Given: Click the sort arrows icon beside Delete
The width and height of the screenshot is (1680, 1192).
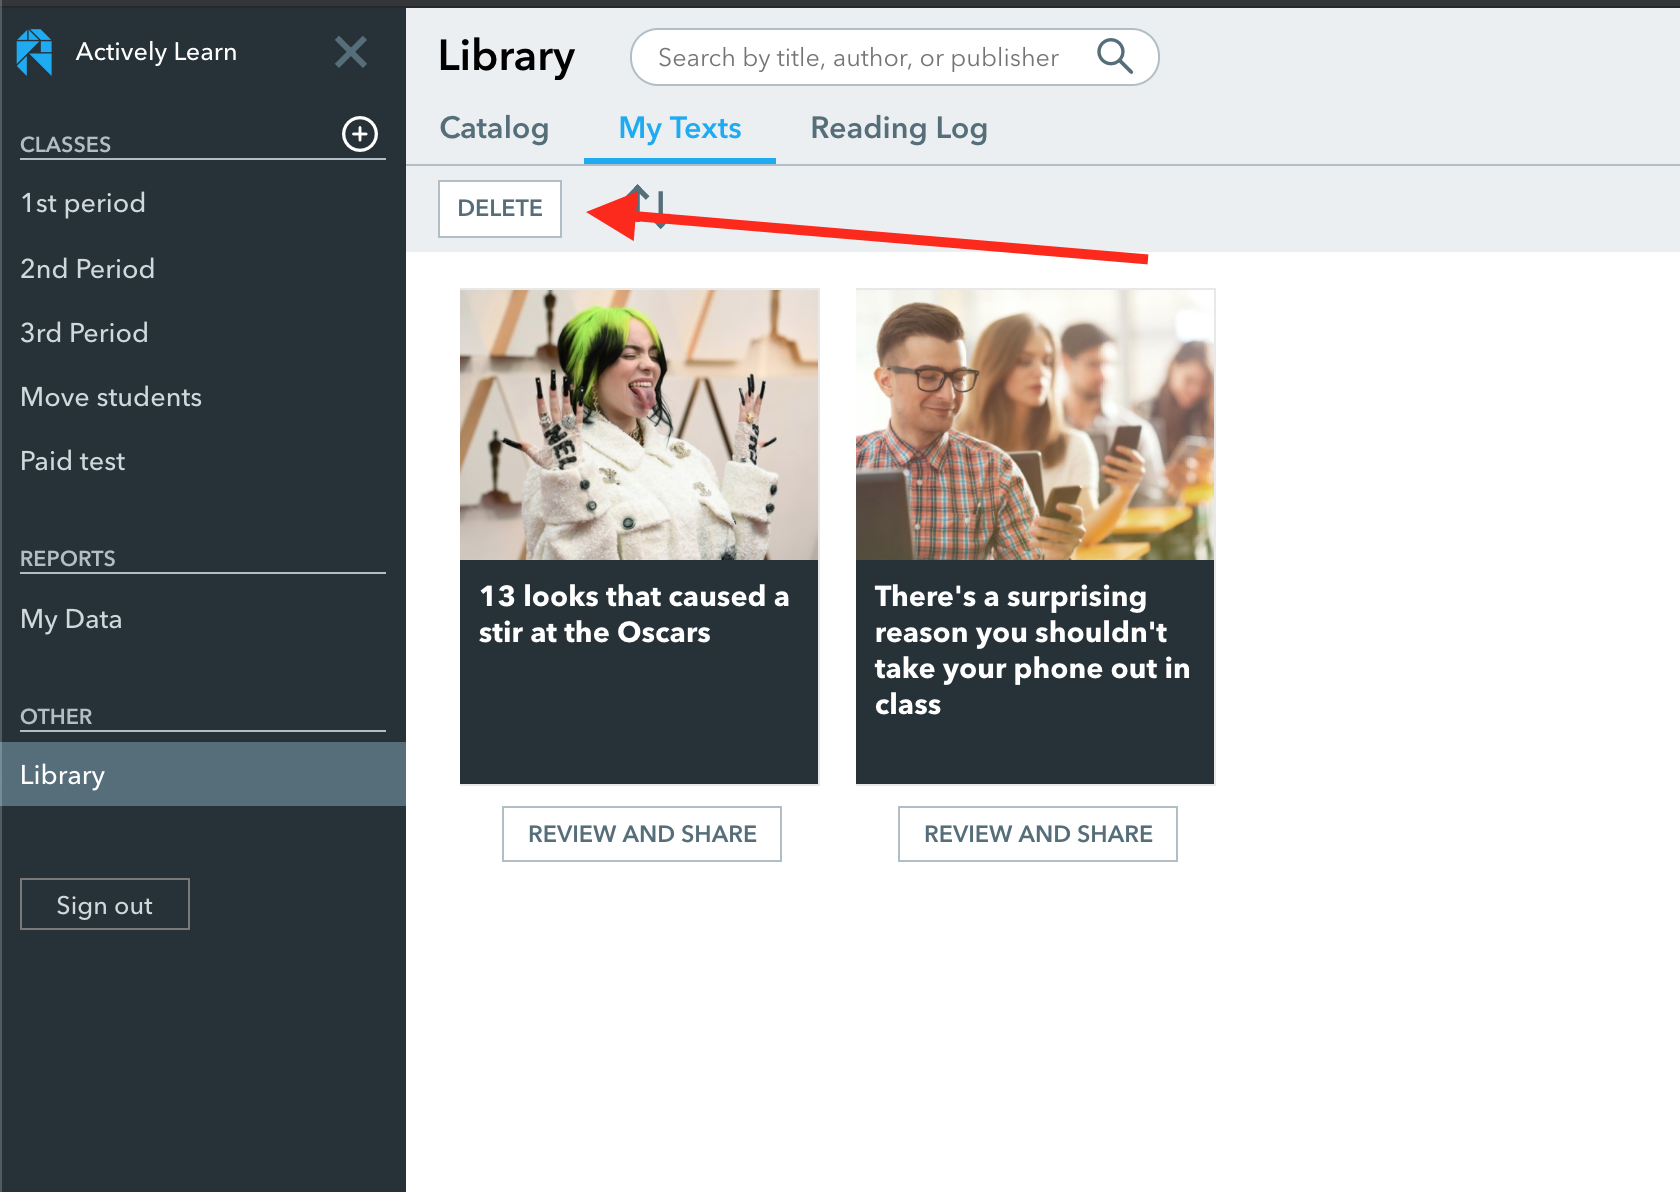Looking at the screenshot, I should point(648,207).
